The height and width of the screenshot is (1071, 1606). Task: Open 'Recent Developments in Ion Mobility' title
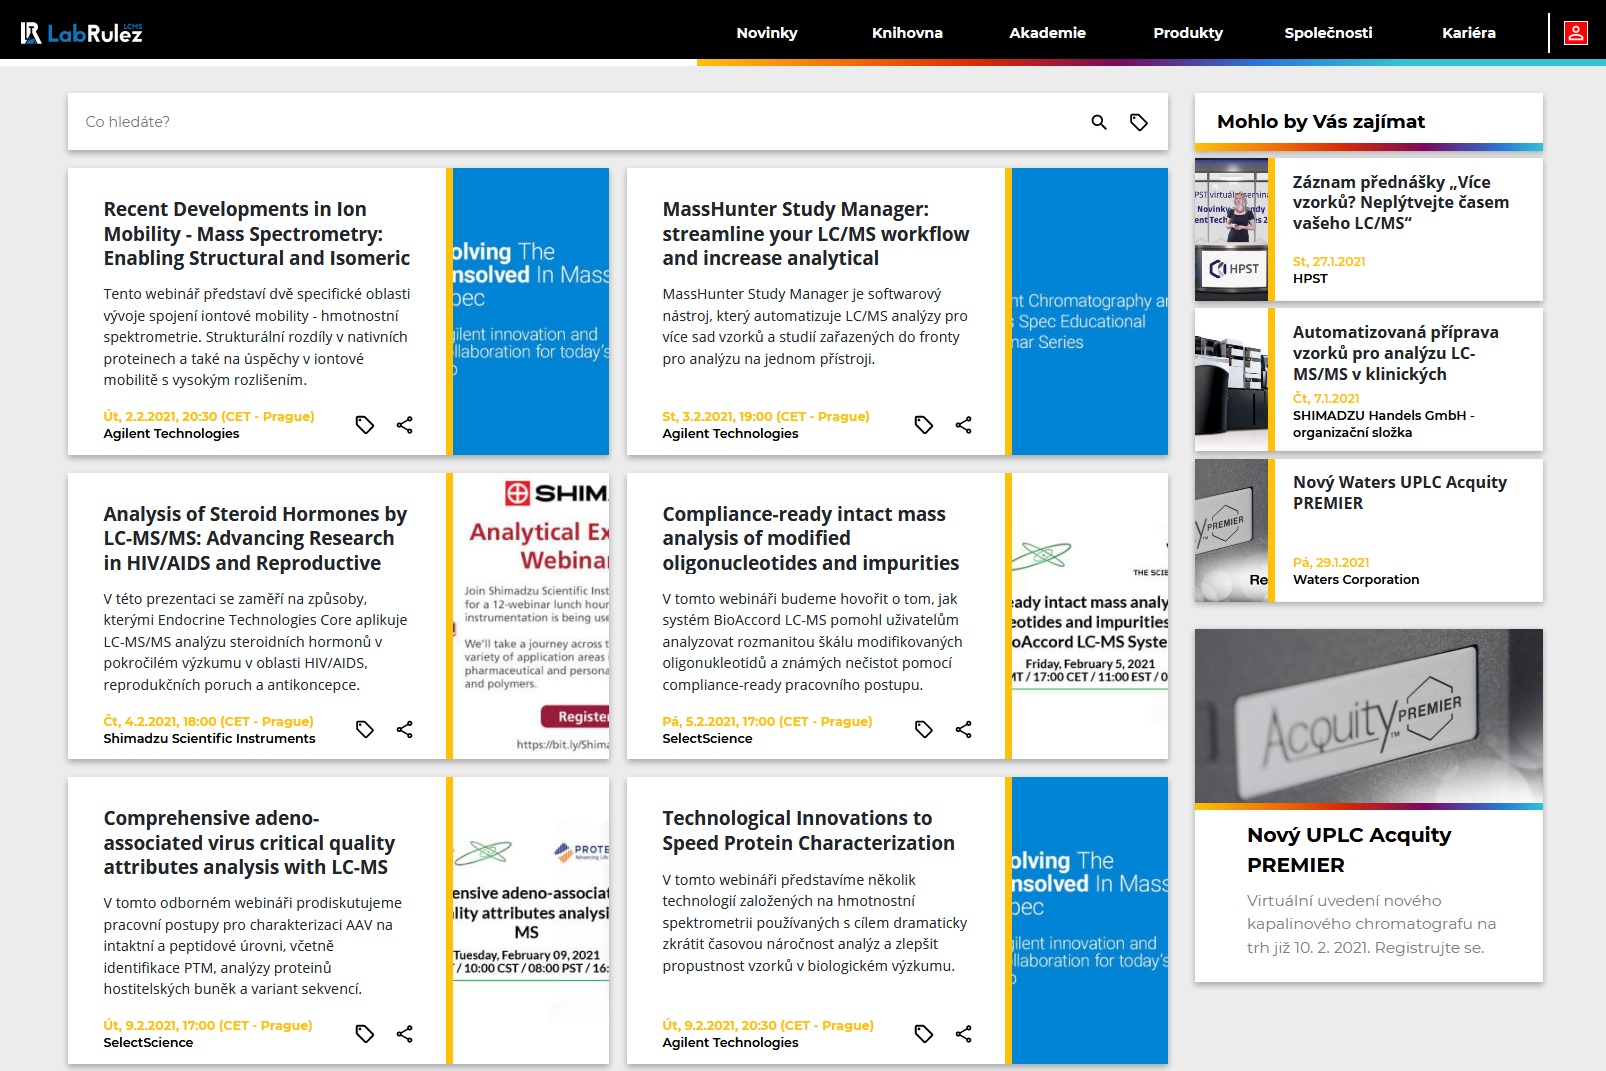pyautogui.click(x=257, y=234)
